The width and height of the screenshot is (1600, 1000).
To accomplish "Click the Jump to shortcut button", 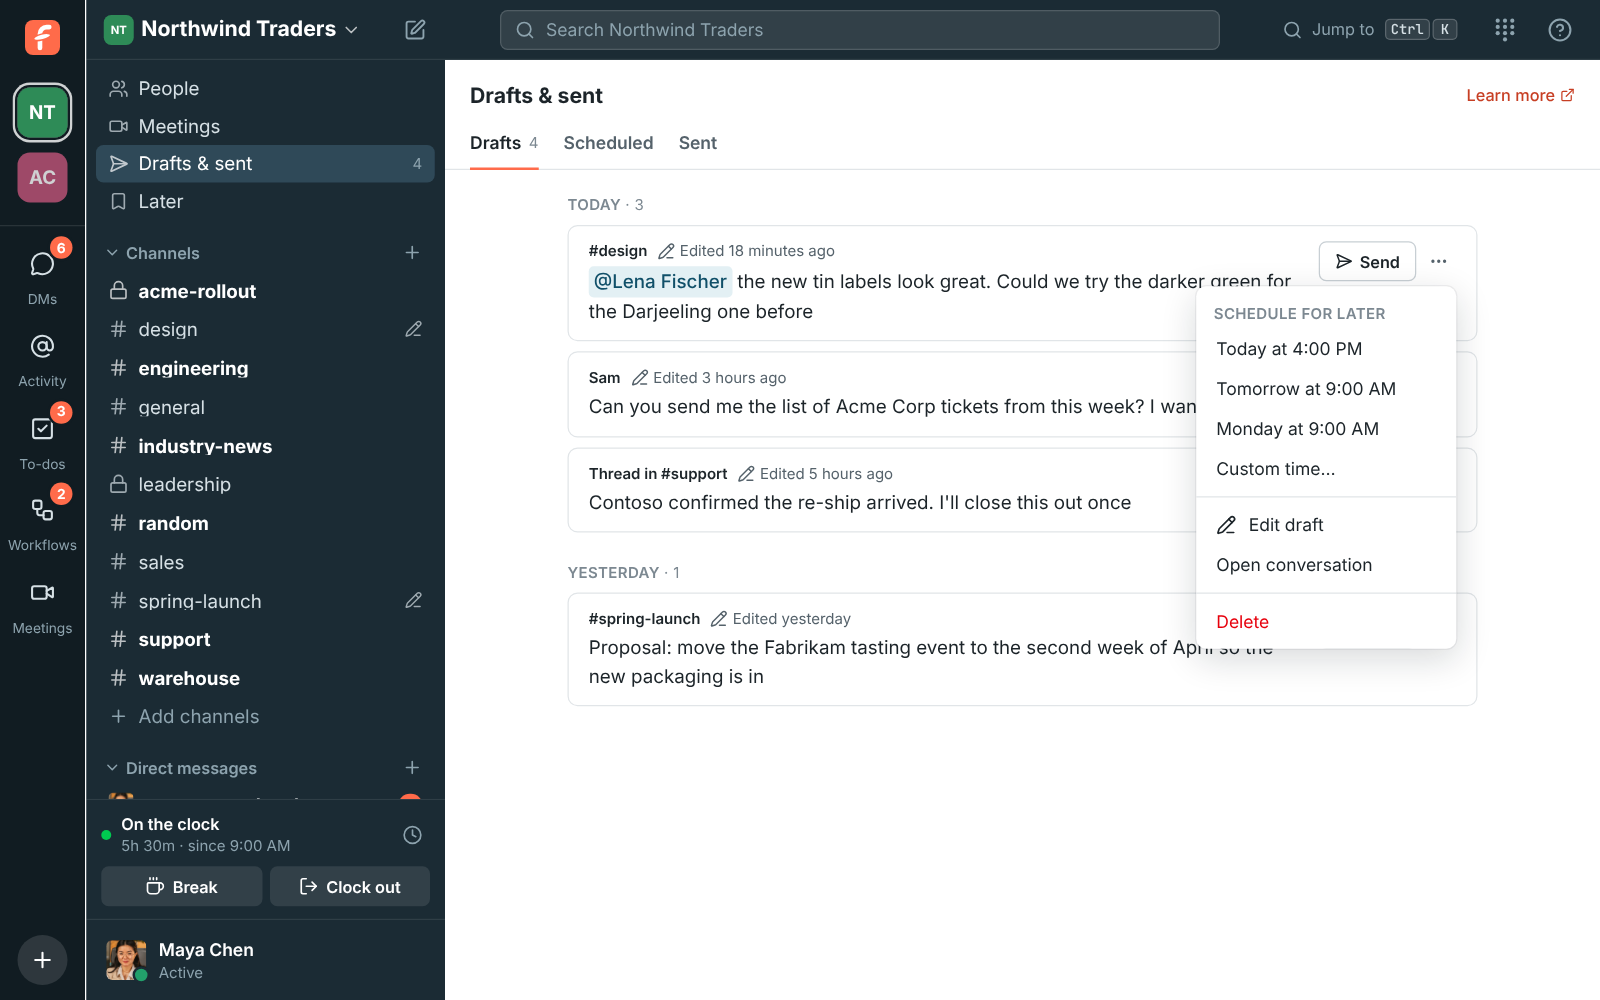I will point(1370,30).
